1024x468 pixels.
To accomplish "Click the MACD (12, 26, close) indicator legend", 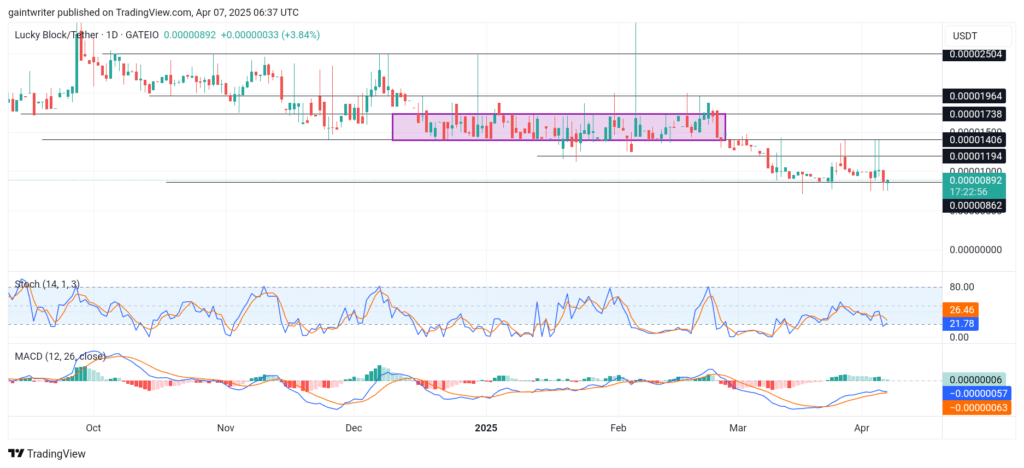I will [x=59, y=356].
